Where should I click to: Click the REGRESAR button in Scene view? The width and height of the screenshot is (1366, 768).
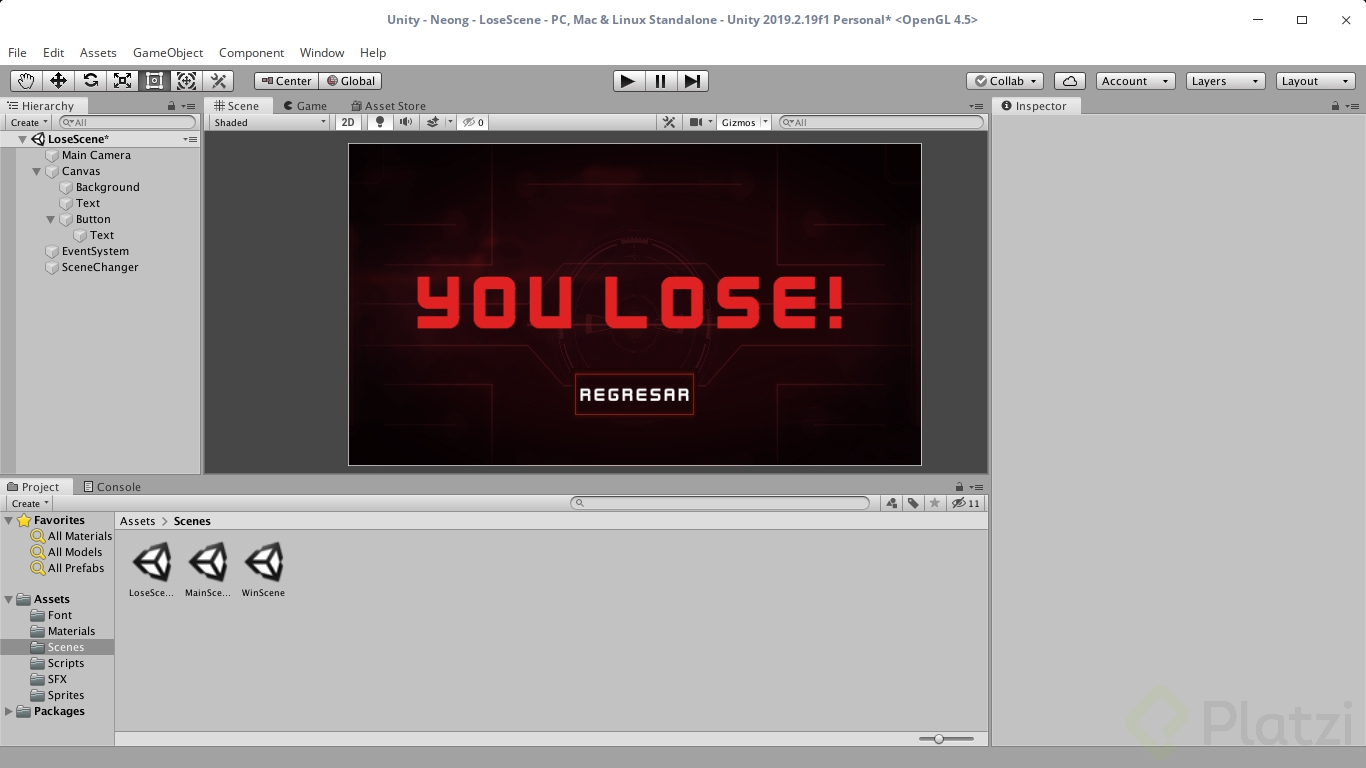tap(634, 394)
